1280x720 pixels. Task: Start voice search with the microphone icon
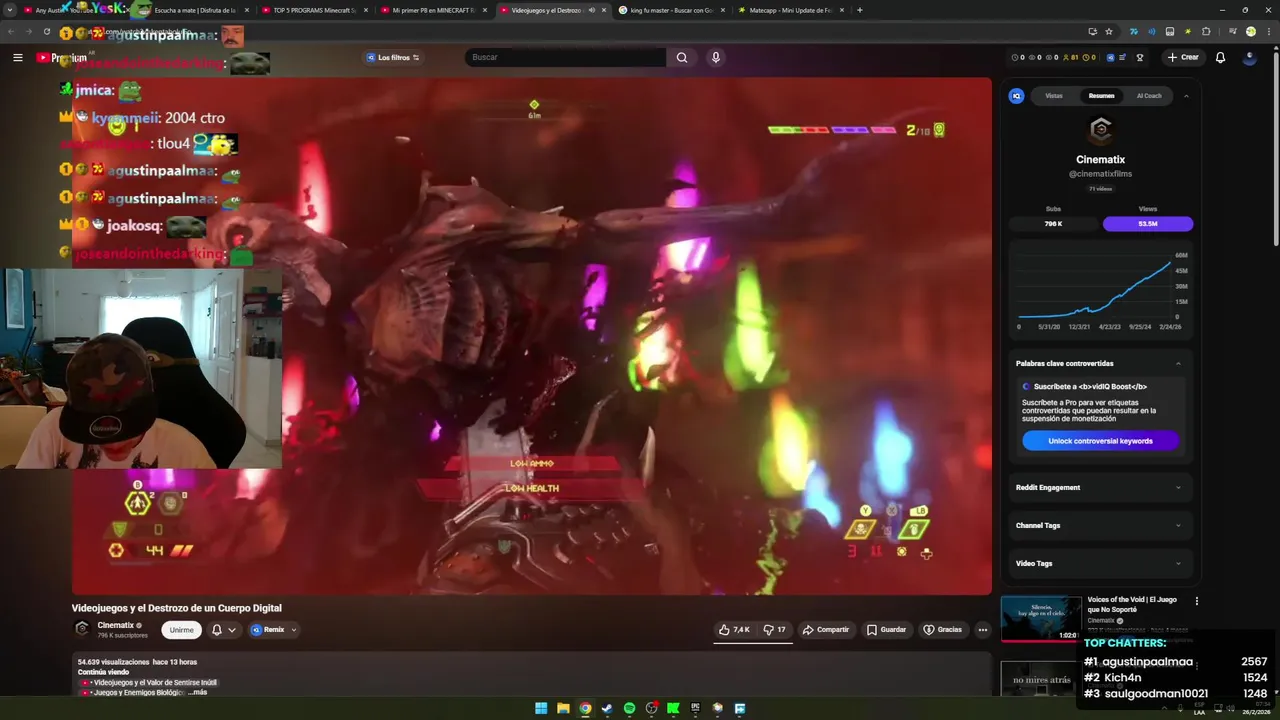point(715,57)
